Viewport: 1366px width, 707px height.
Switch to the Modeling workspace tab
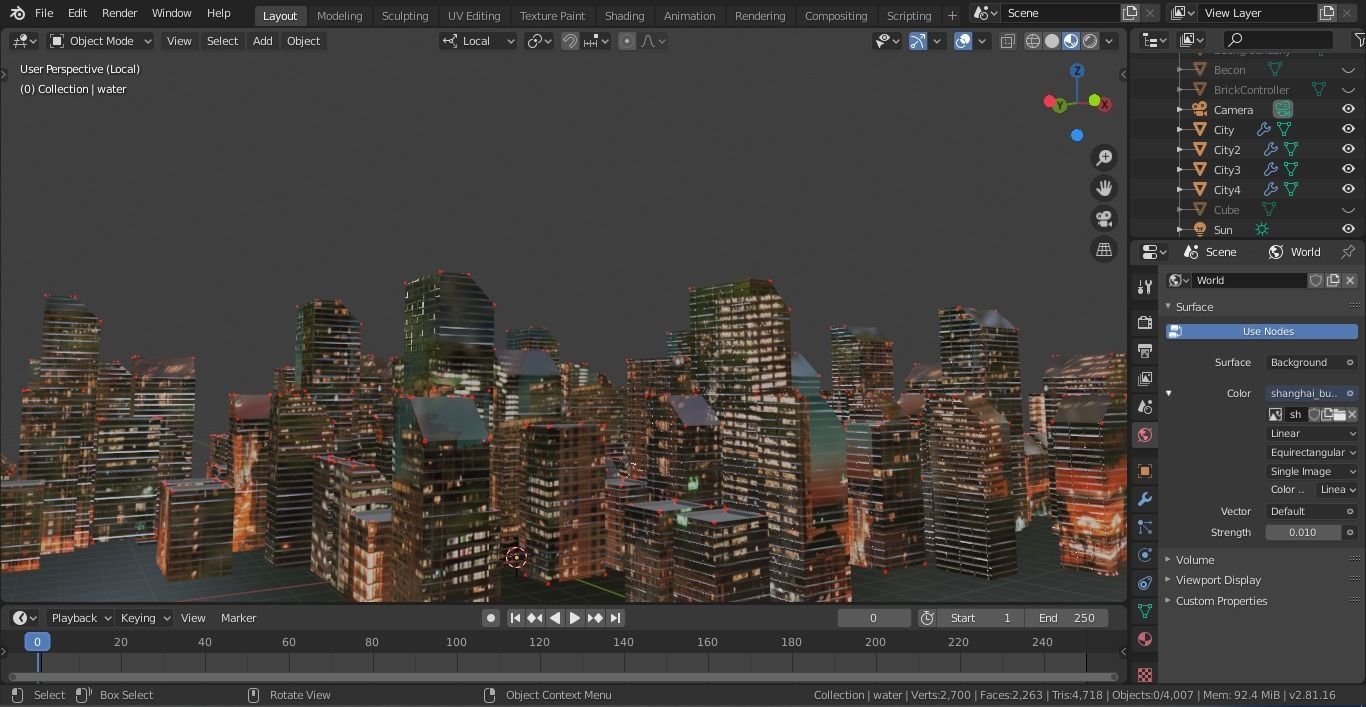[x=339, y=15]
